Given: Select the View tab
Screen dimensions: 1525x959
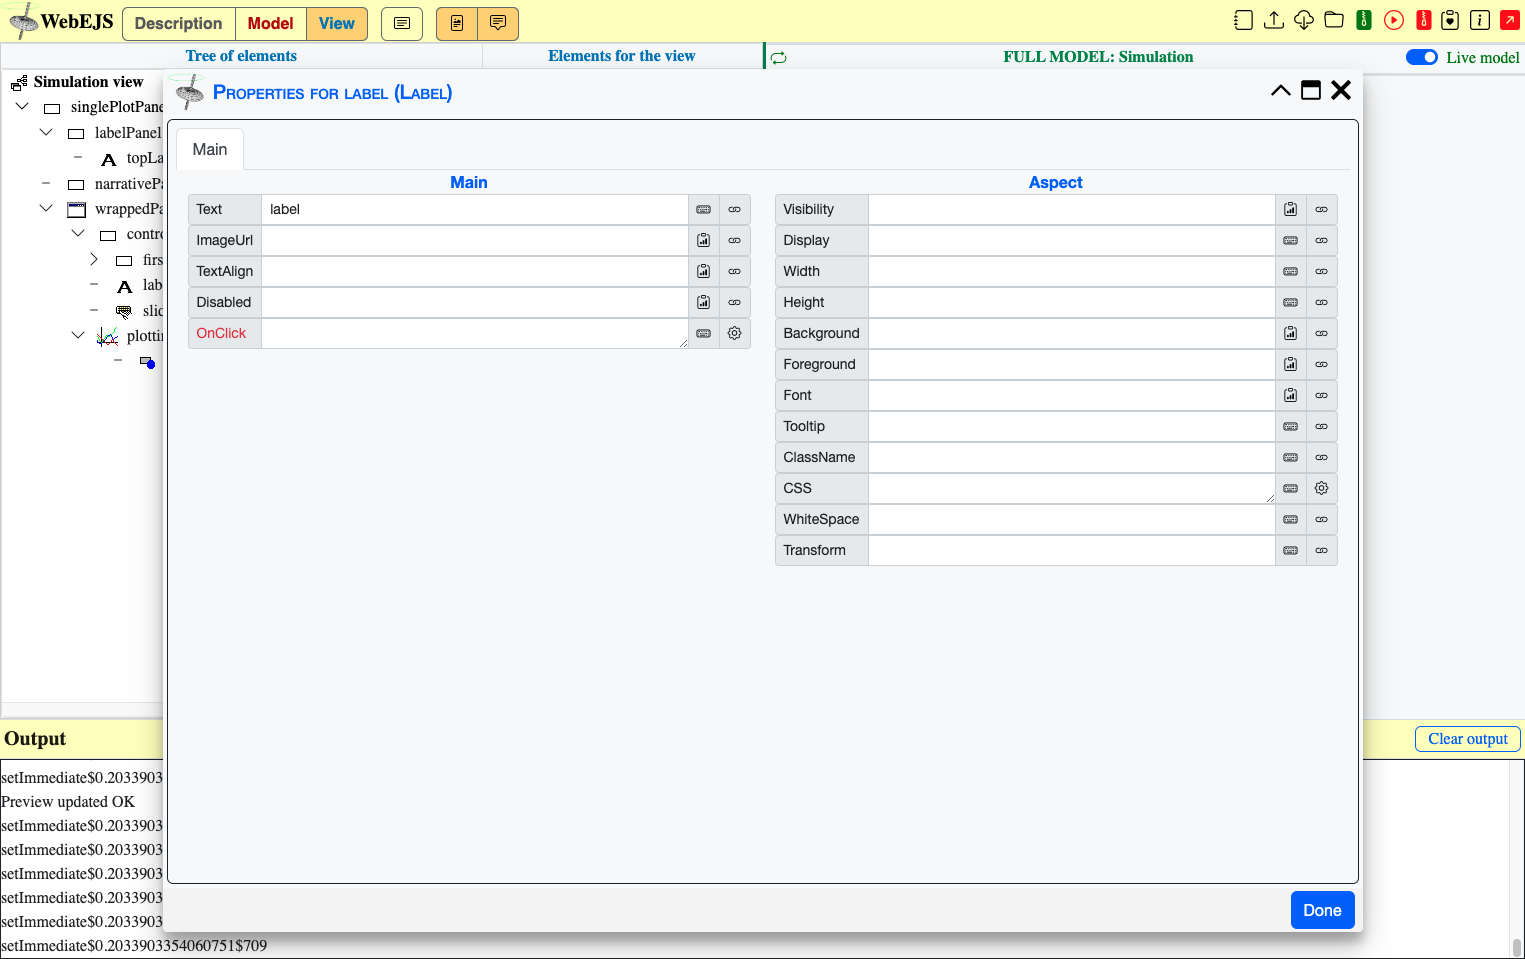Looking at the screenshot, I should coord(337,23).
